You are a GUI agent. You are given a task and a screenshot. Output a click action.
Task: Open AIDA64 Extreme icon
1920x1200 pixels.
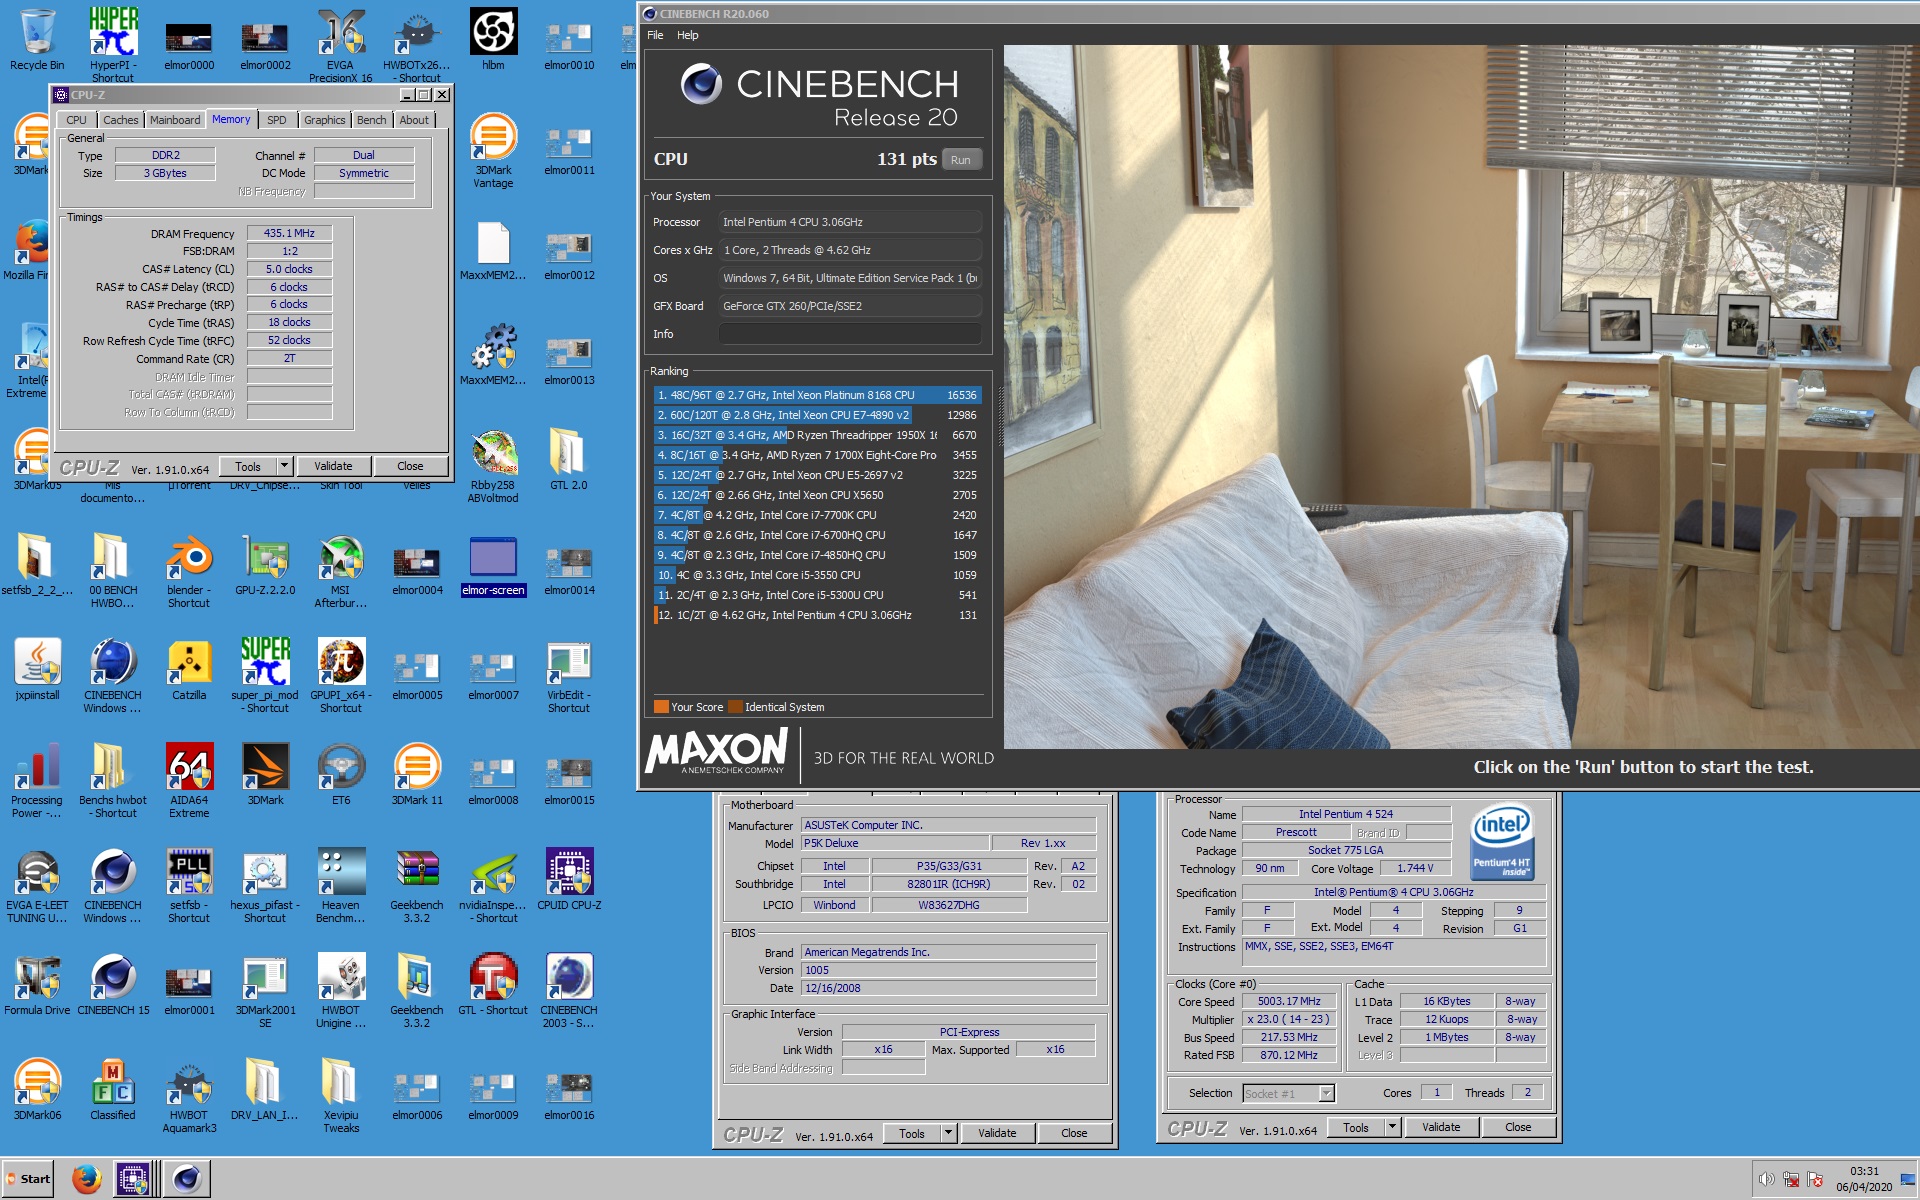pyautogui.click(x=189, y=781)
